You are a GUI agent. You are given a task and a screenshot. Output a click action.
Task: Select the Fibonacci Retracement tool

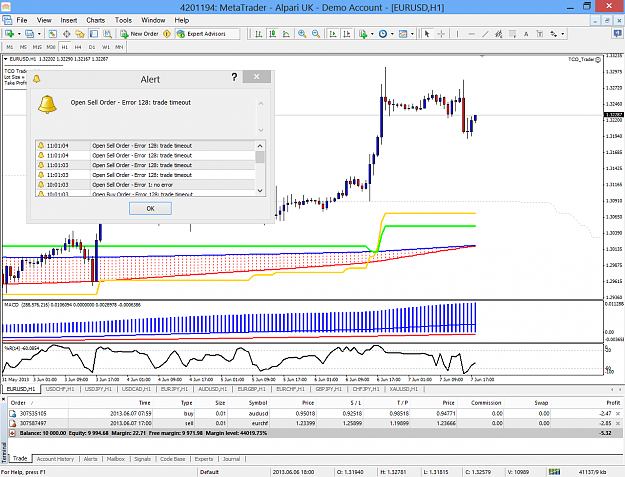(x=513, y=34)
